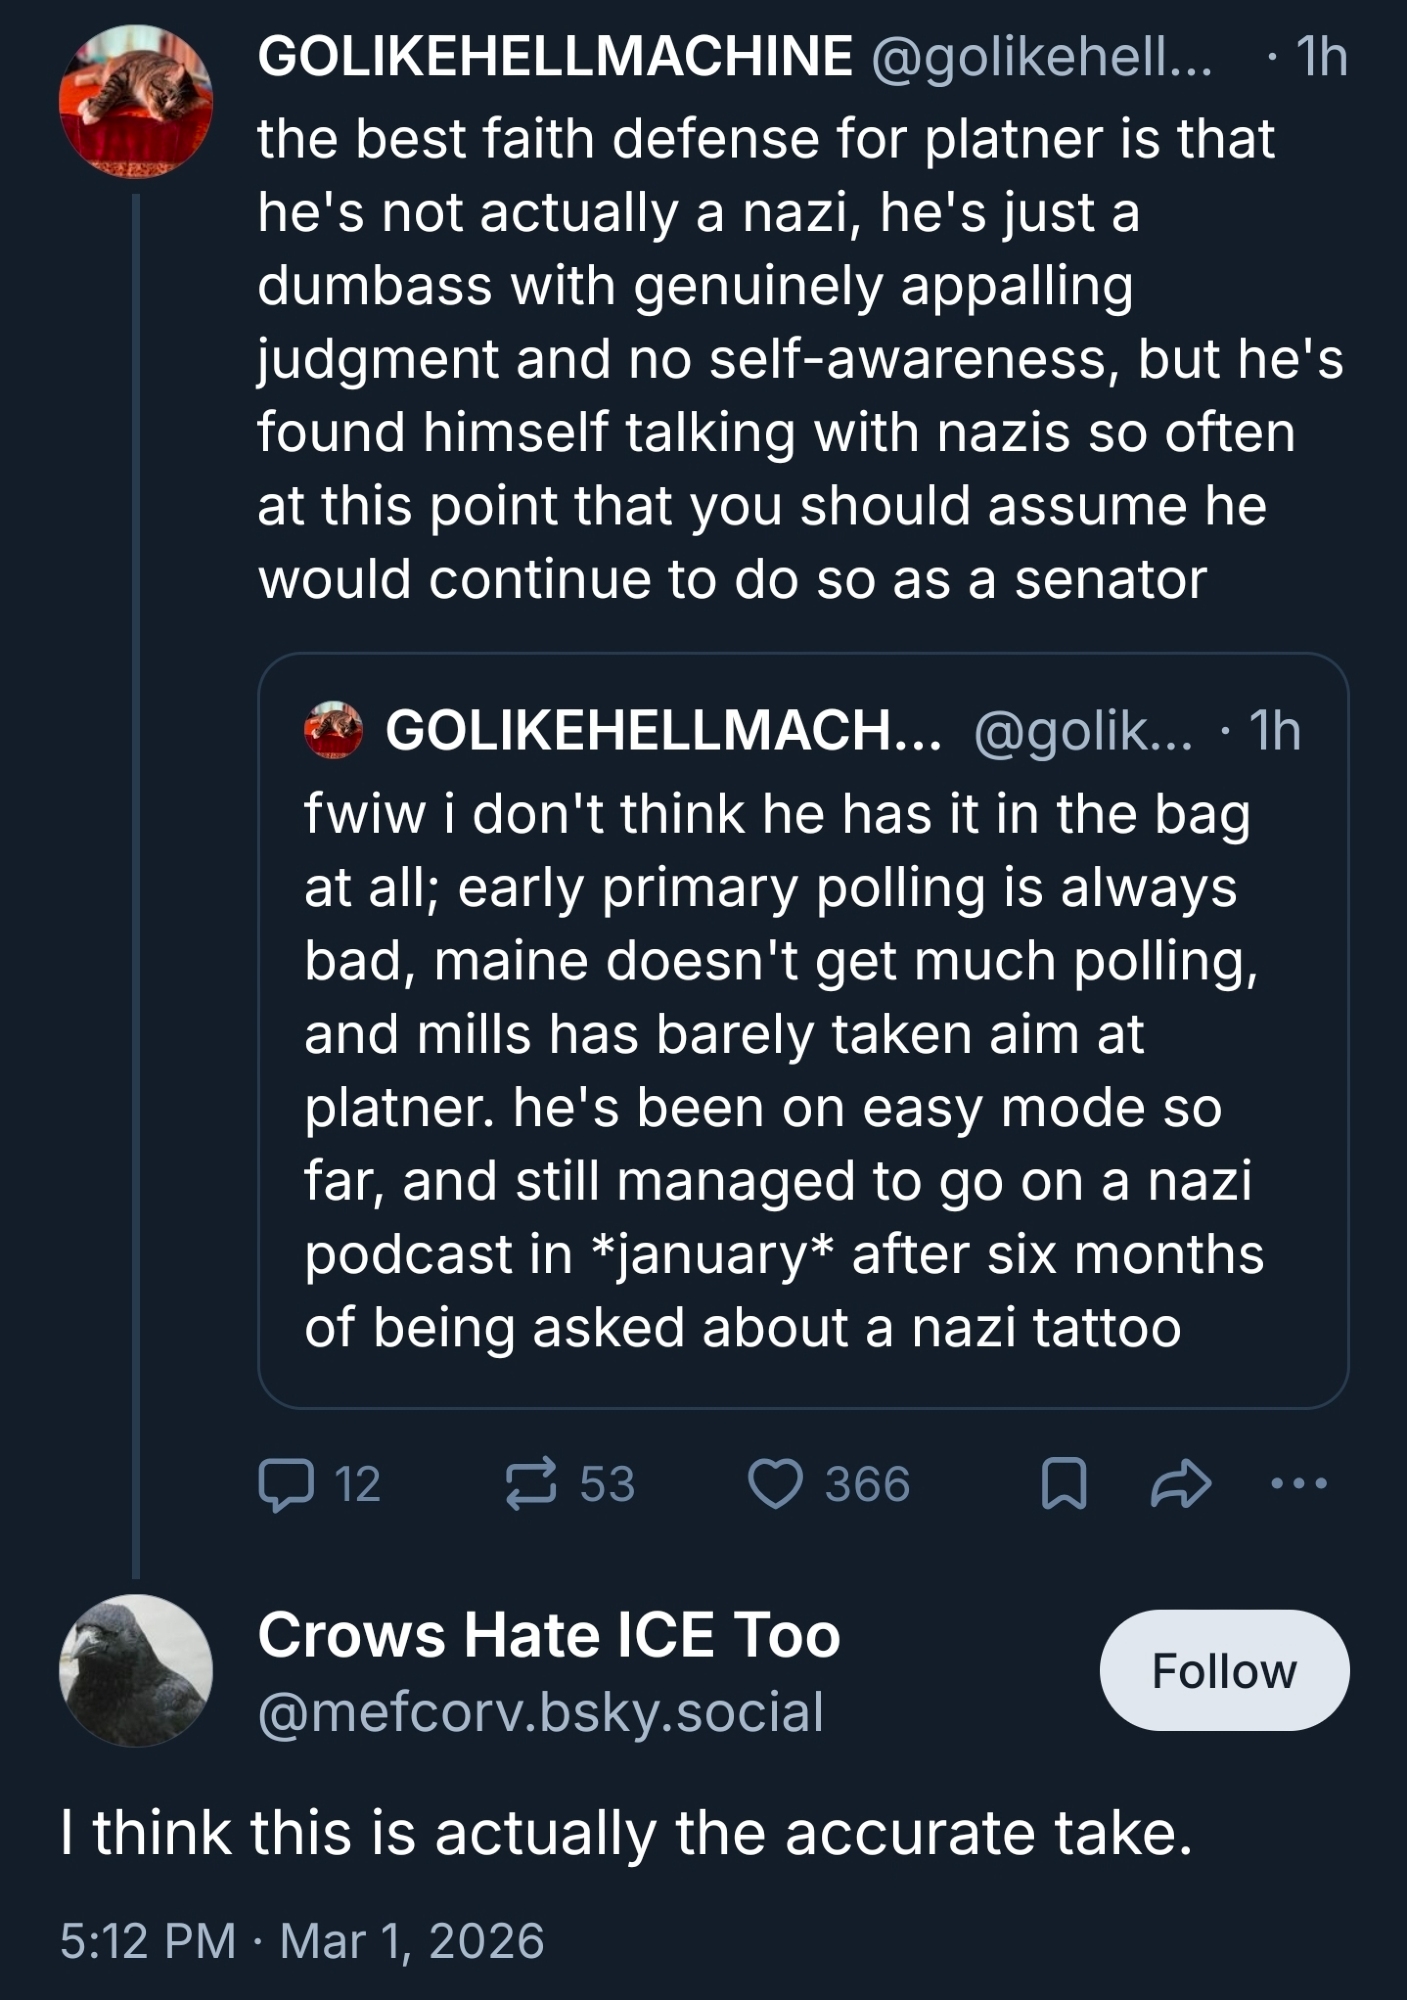Open the @mefcorv.bsky.social handle

point(541,1712)
